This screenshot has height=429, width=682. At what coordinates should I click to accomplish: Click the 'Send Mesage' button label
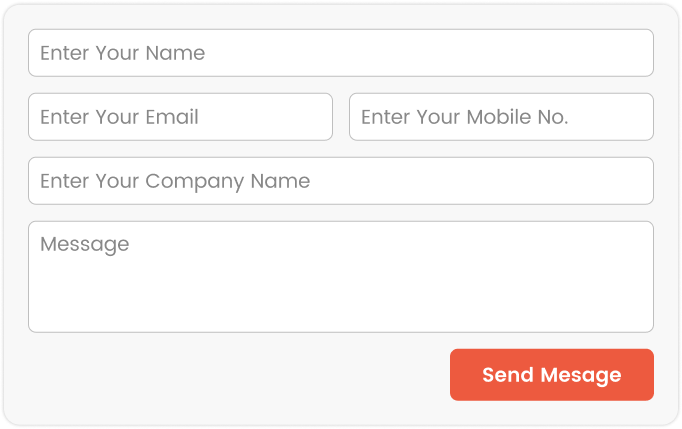tap(551, 375)
